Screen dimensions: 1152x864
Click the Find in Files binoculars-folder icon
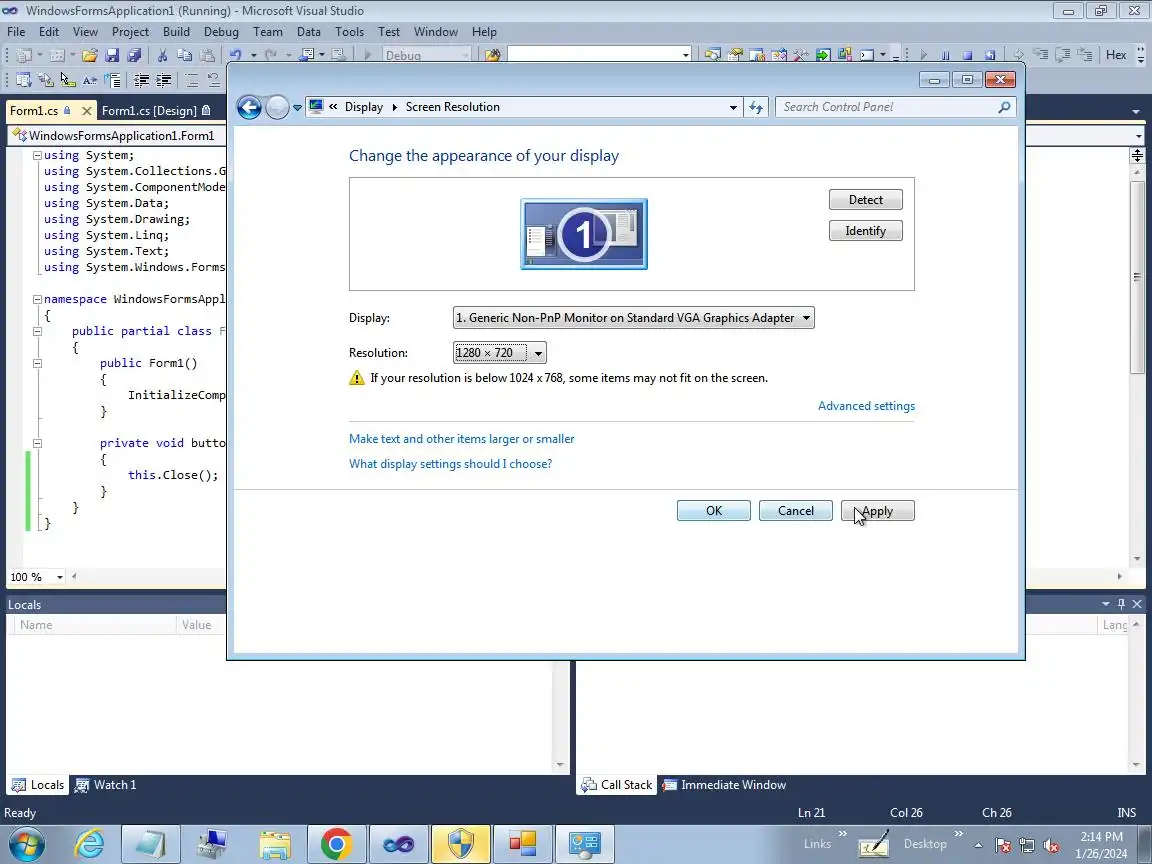(x=492, y=55)
